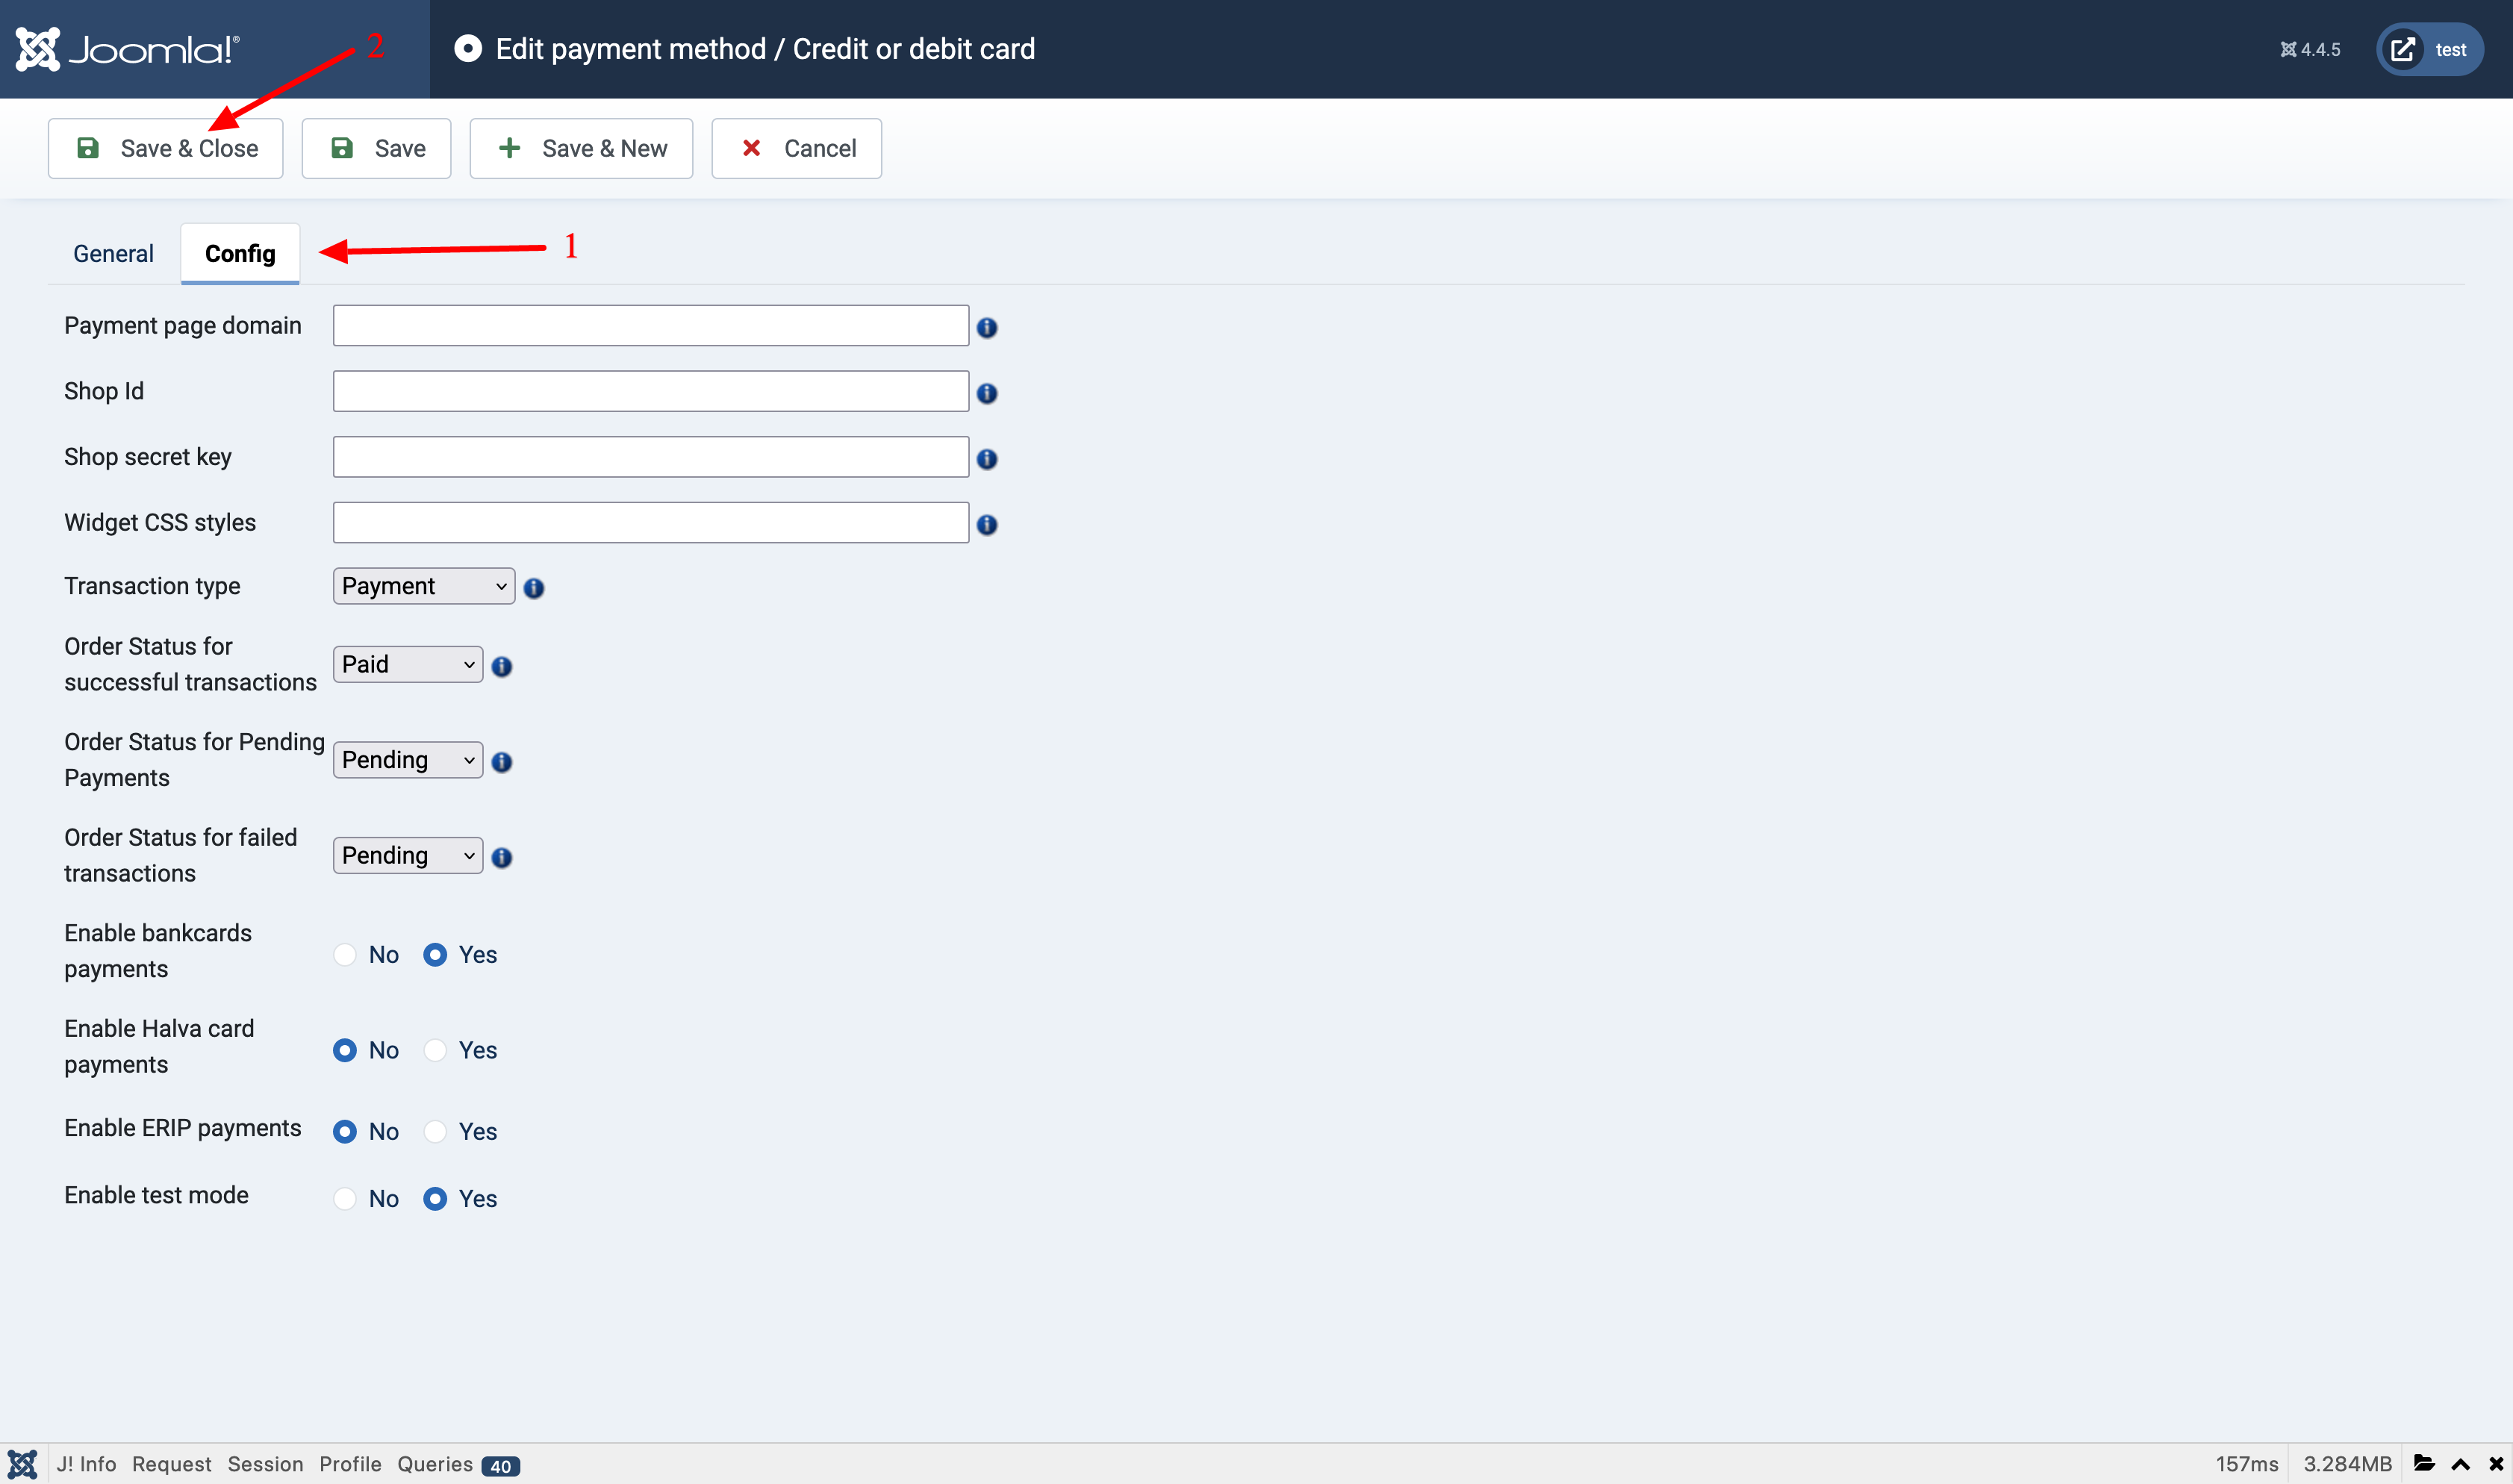Set Enable test mode to No

click(345, 1198)
